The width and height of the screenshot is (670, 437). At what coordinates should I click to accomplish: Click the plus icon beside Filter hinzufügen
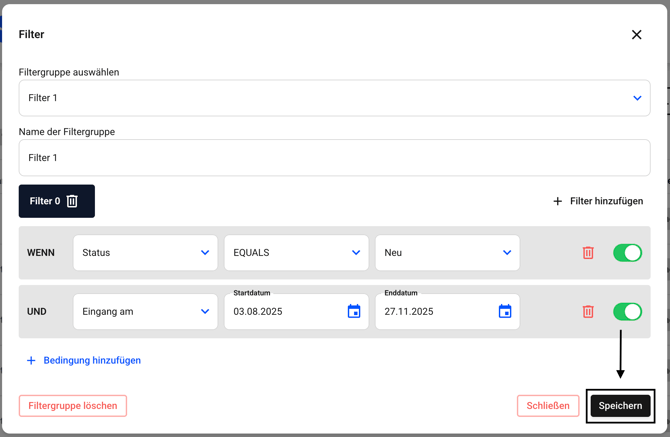tap(558, 201)
